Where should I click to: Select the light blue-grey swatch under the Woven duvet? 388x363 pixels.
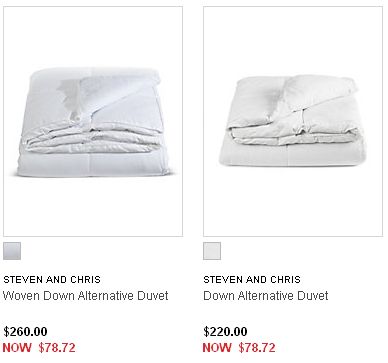pos(12,251)
